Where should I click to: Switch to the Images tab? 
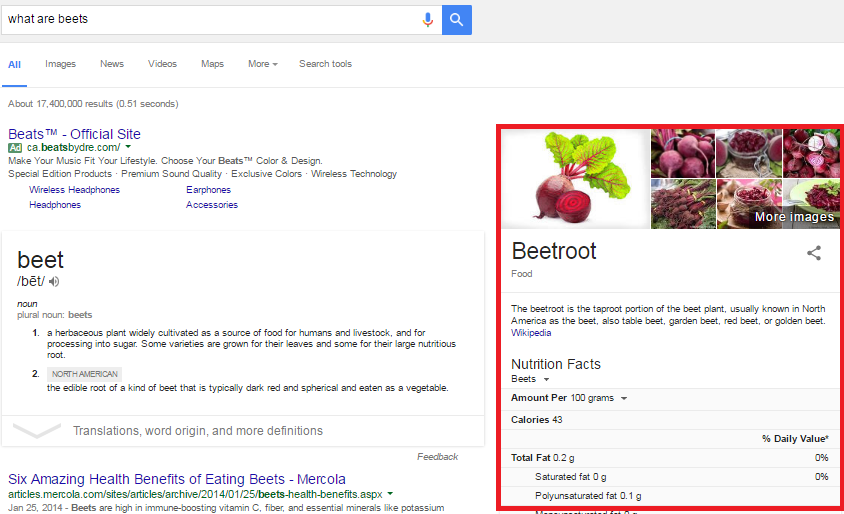(x=60, y=64)
